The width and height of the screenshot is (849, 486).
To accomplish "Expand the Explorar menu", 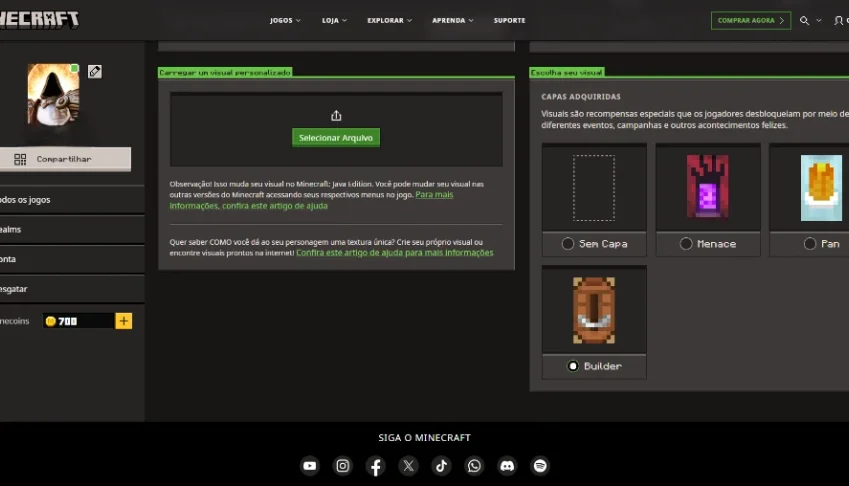I will (x=390, y=21).
